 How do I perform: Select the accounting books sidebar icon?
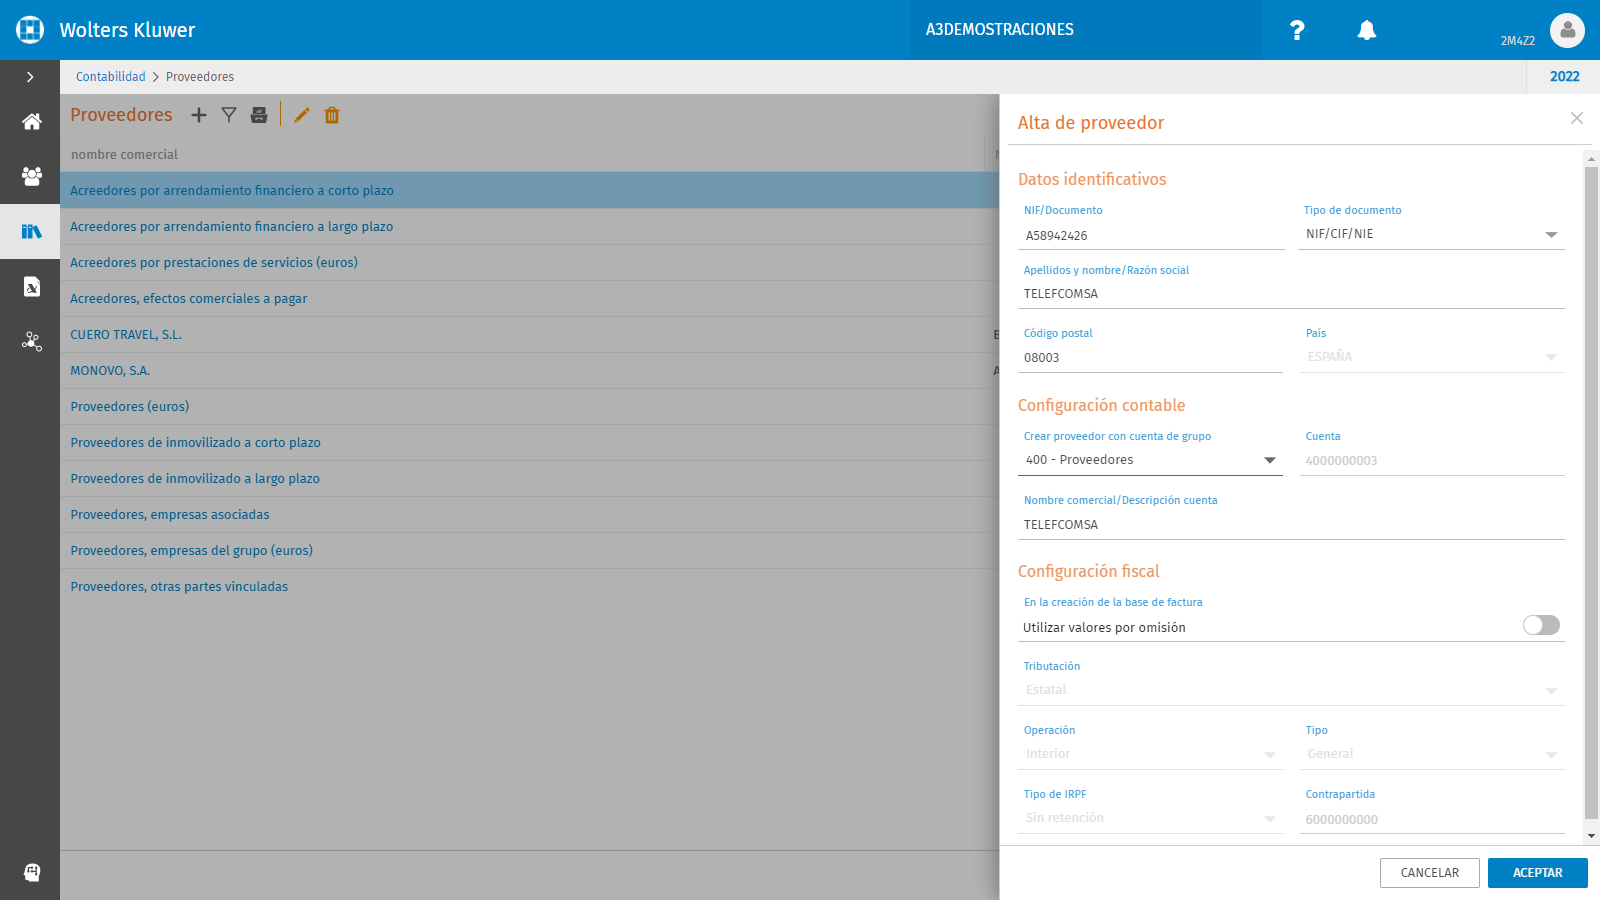click(31, 231)
